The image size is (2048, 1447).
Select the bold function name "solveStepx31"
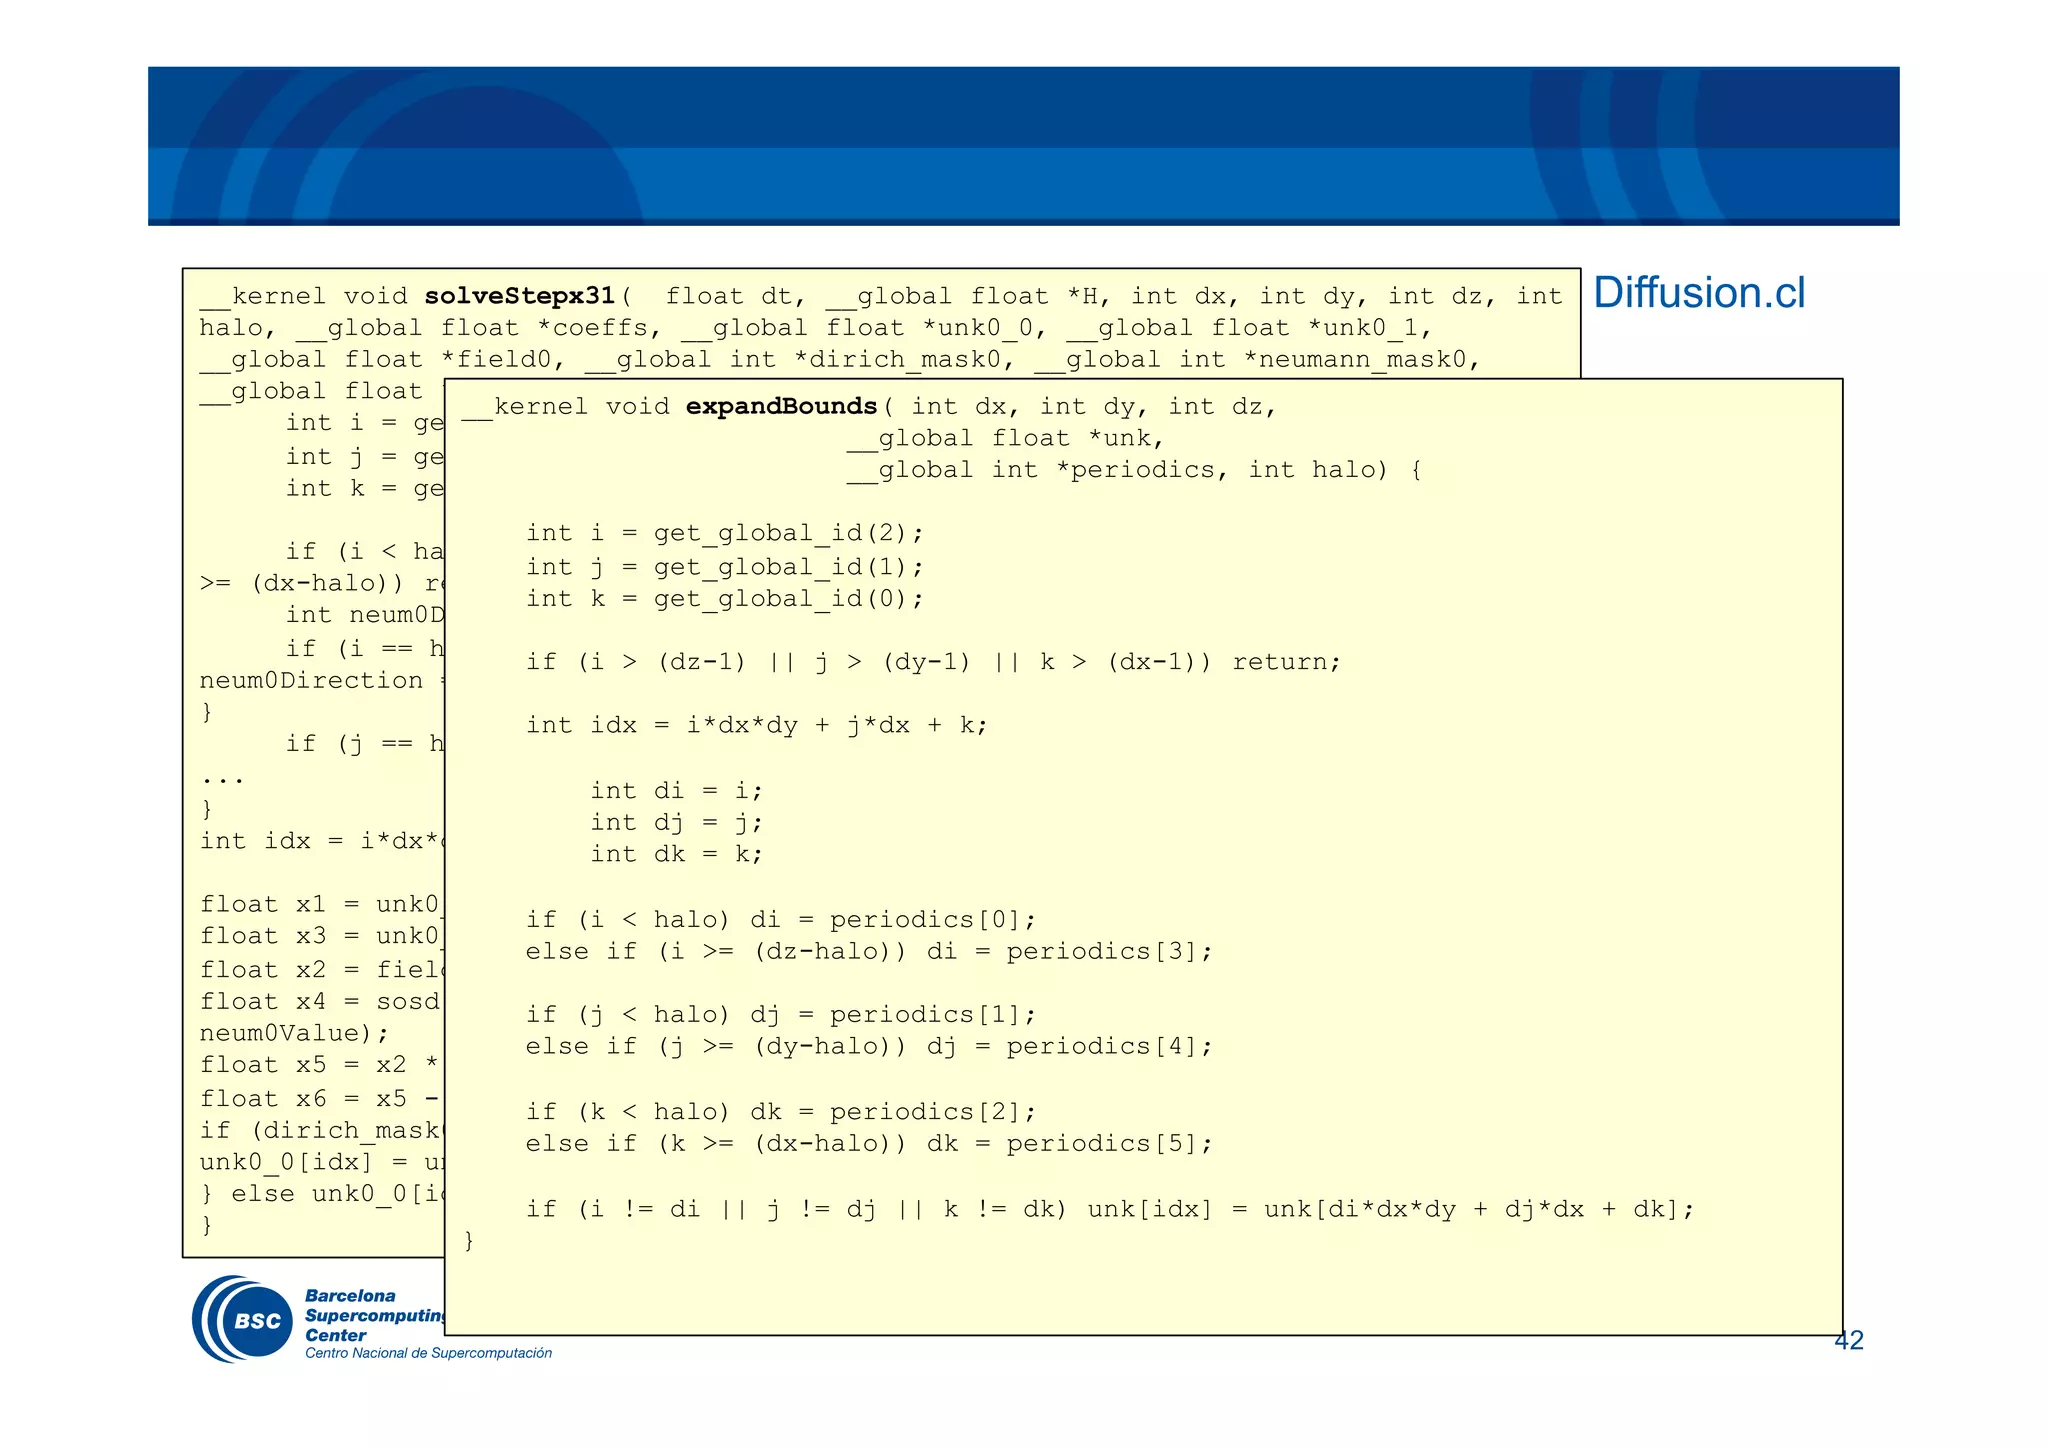(519, 296)
